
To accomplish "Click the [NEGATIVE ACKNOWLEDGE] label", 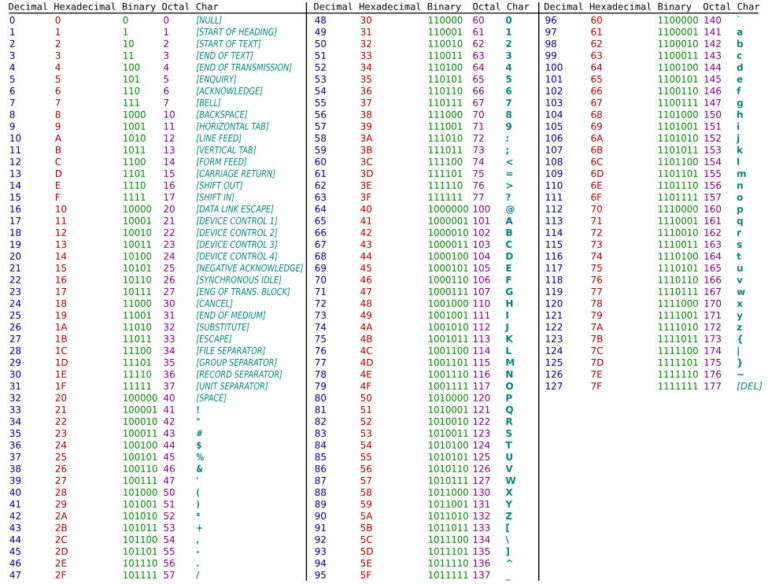I will click(249, 268).
